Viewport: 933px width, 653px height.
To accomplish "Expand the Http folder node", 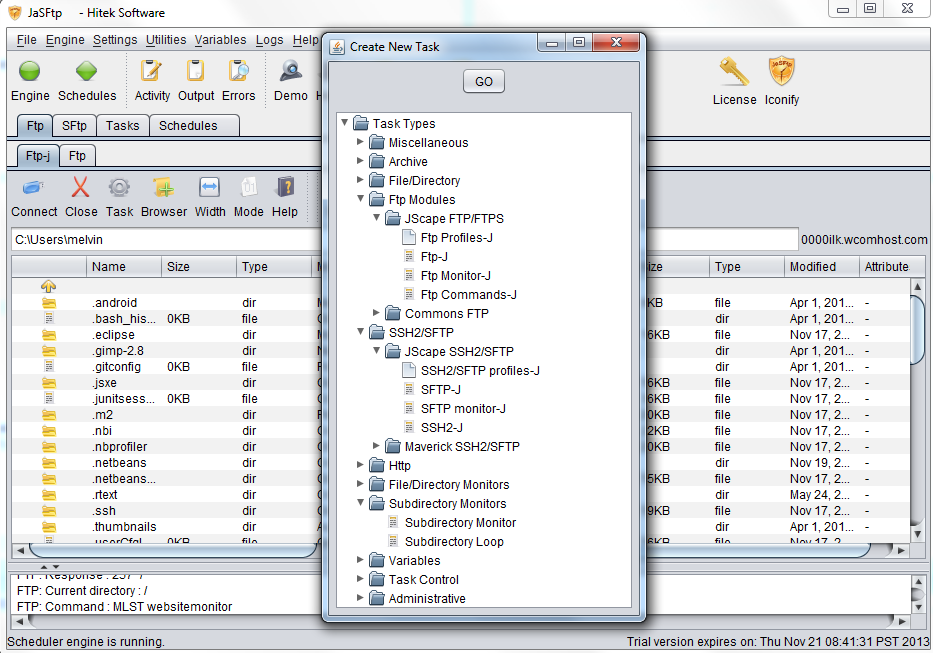I will click(x=360, y=464).
